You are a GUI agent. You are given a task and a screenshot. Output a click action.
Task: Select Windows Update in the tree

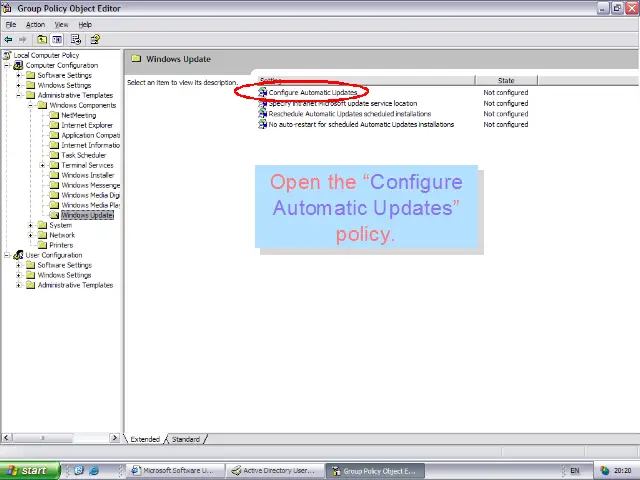pyautogui.click(x=87, y=215)
